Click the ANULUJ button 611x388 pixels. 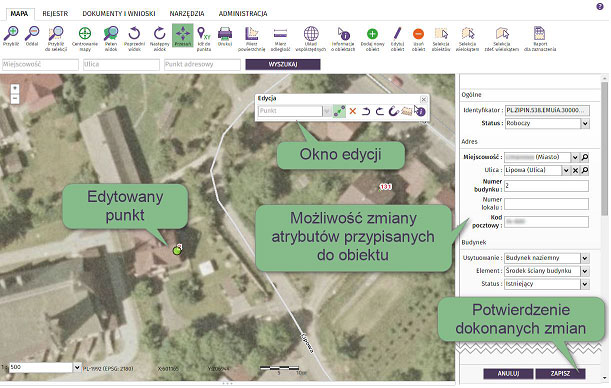pyautogui.click(x=508, y=374)
